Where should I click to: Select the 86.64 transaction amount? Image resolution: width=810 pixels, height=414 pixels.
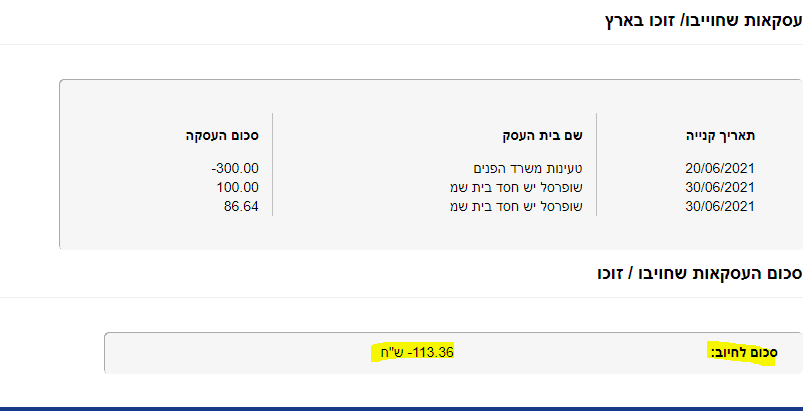241,206
